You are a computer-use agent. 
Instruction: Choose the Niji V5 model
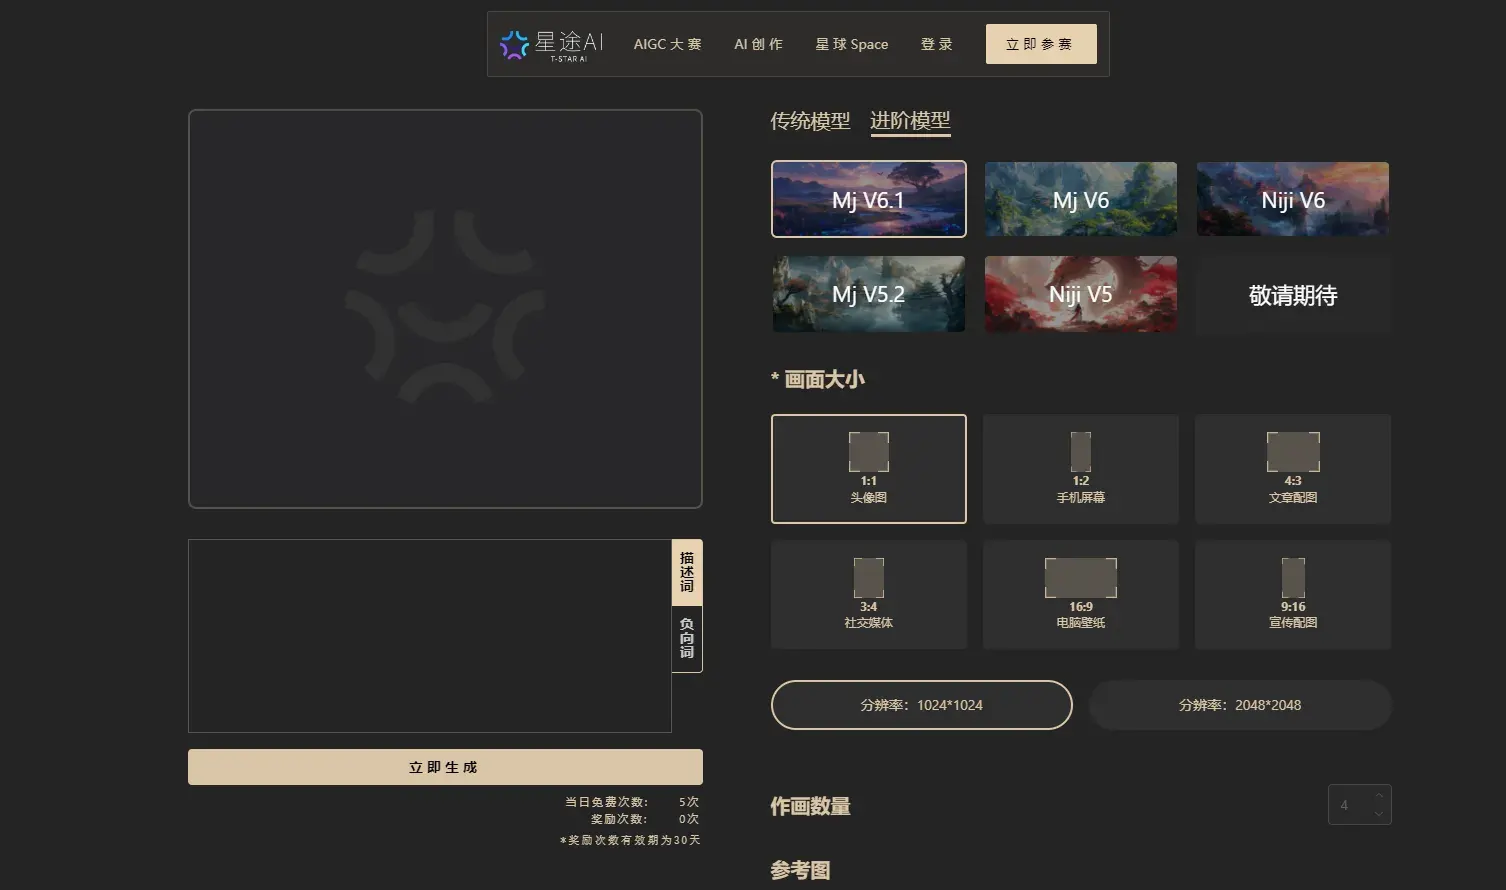point(1080,294)
